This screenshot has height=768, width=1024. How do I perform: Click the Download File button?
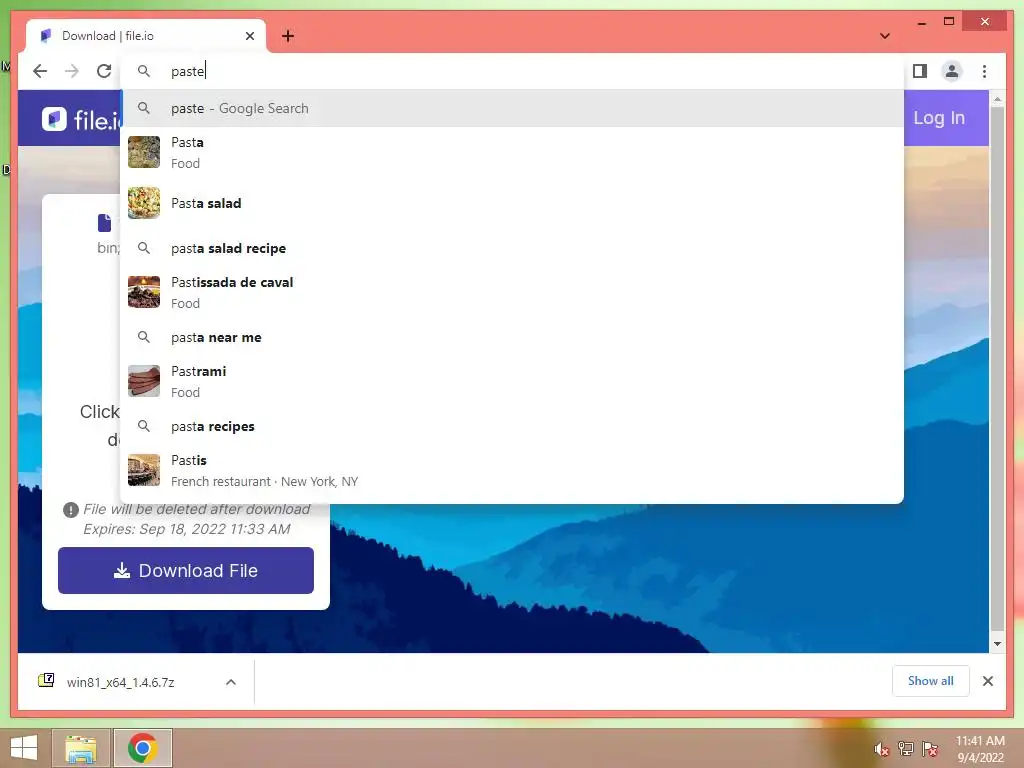[x=185, y=570]
